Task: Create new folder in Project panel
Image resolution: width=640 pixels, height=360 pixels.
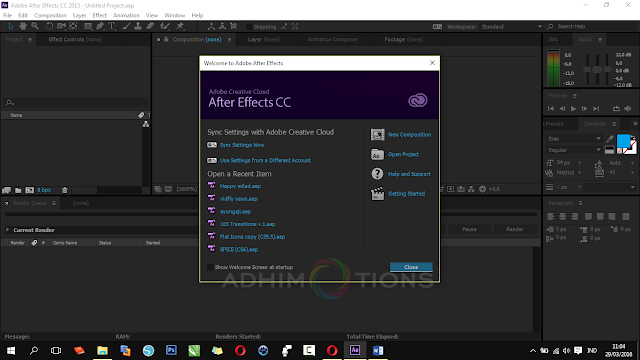Action: (x=18, y=190)
